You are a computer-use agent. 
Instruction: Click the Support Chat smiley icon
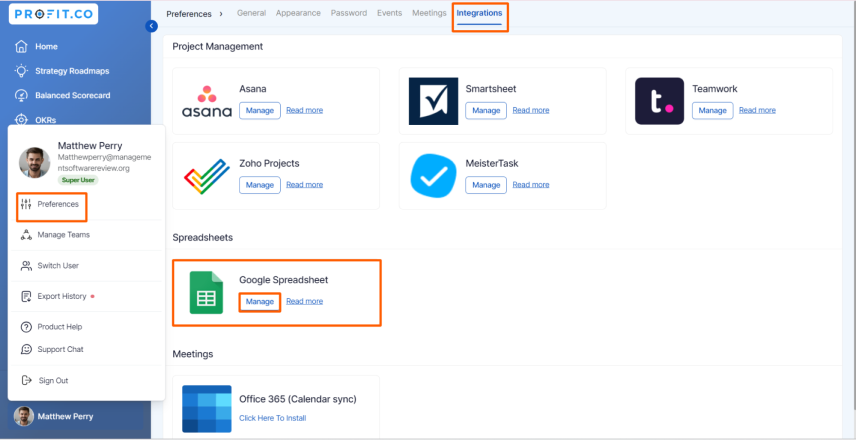click(x=26, y=349)
